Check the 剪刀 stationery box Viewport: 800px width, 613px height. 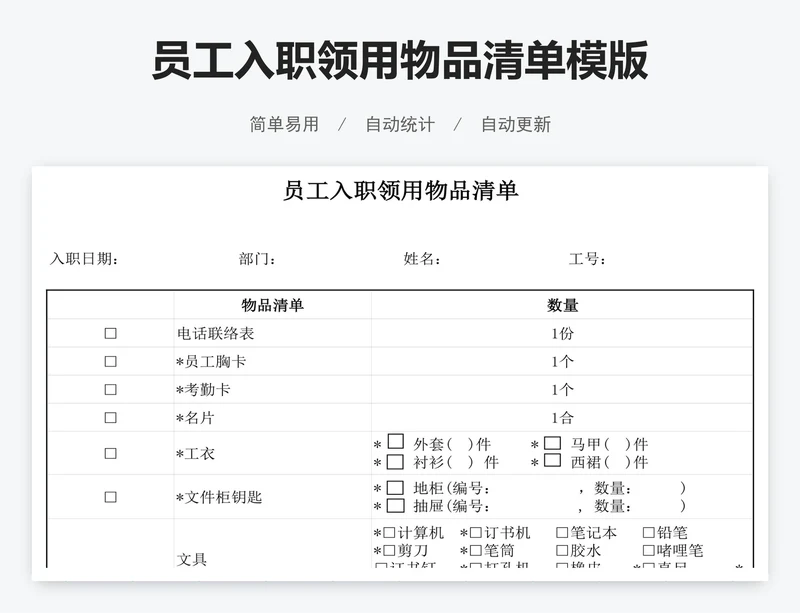(x=389, y=550)
